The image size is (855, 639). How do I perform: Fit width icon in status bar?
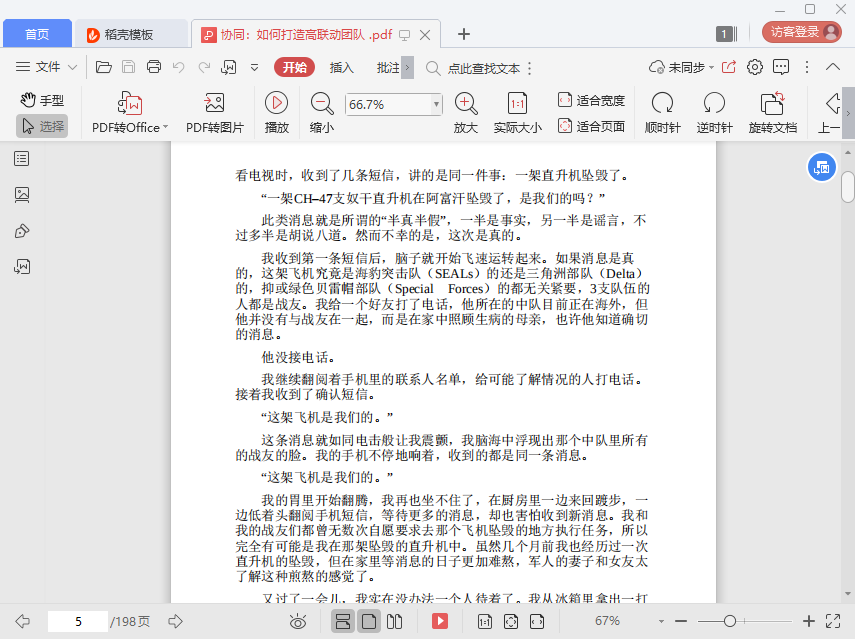(x=537, y=621)
